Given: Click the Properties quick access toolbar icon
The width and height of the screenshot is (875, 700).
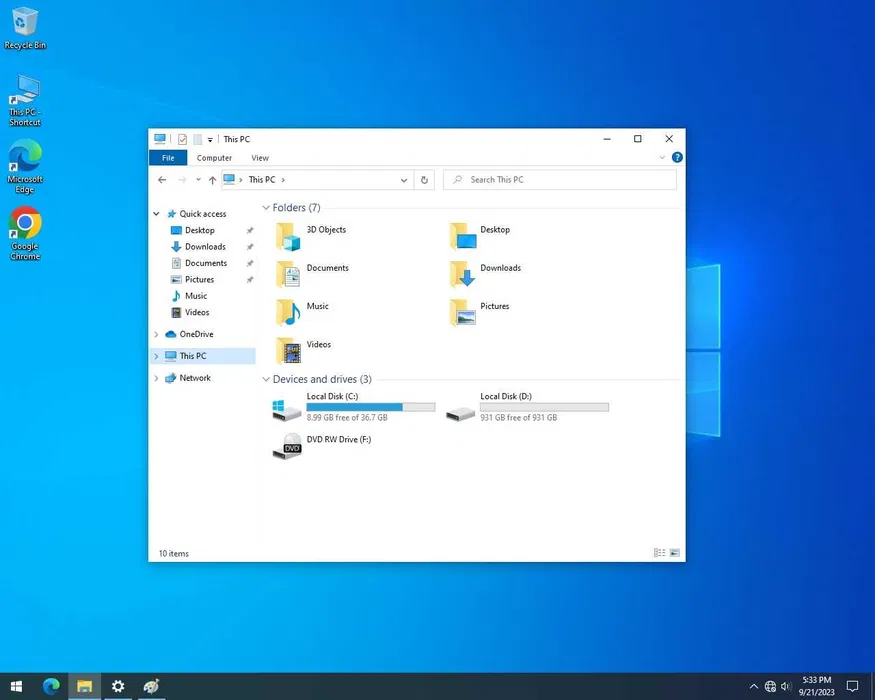Looking at the screenshot, I should 182,139.
